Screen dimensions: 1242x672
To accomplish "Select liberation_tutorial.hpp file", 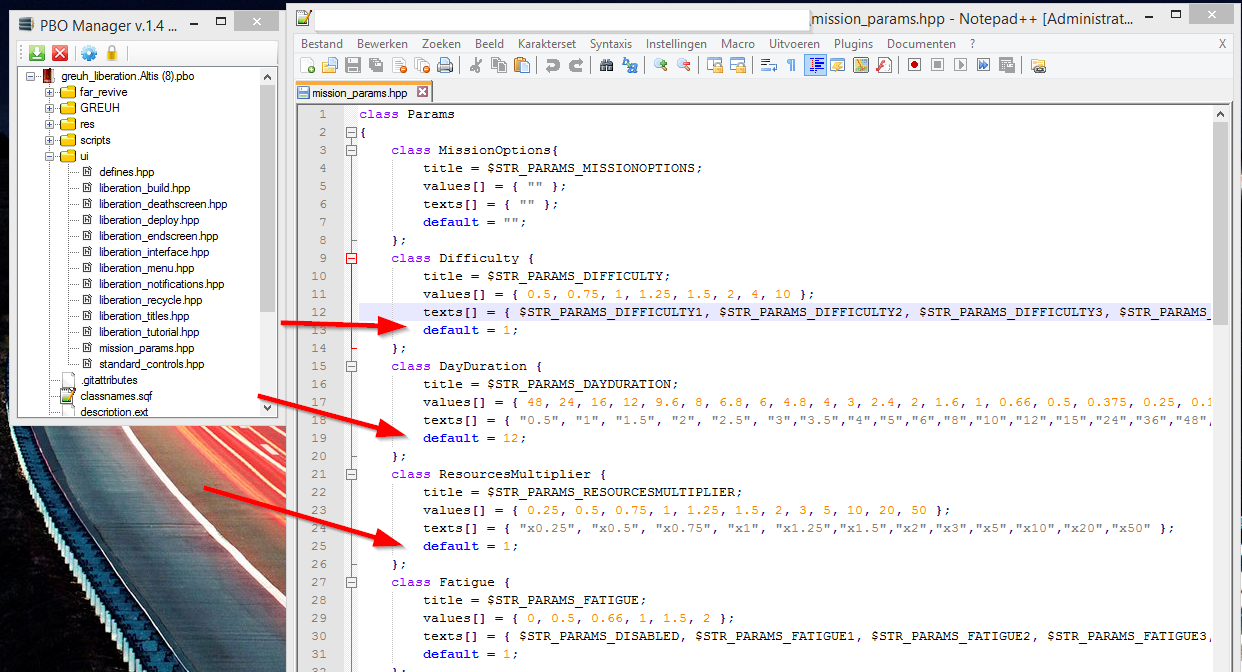I will pos(148,332).
